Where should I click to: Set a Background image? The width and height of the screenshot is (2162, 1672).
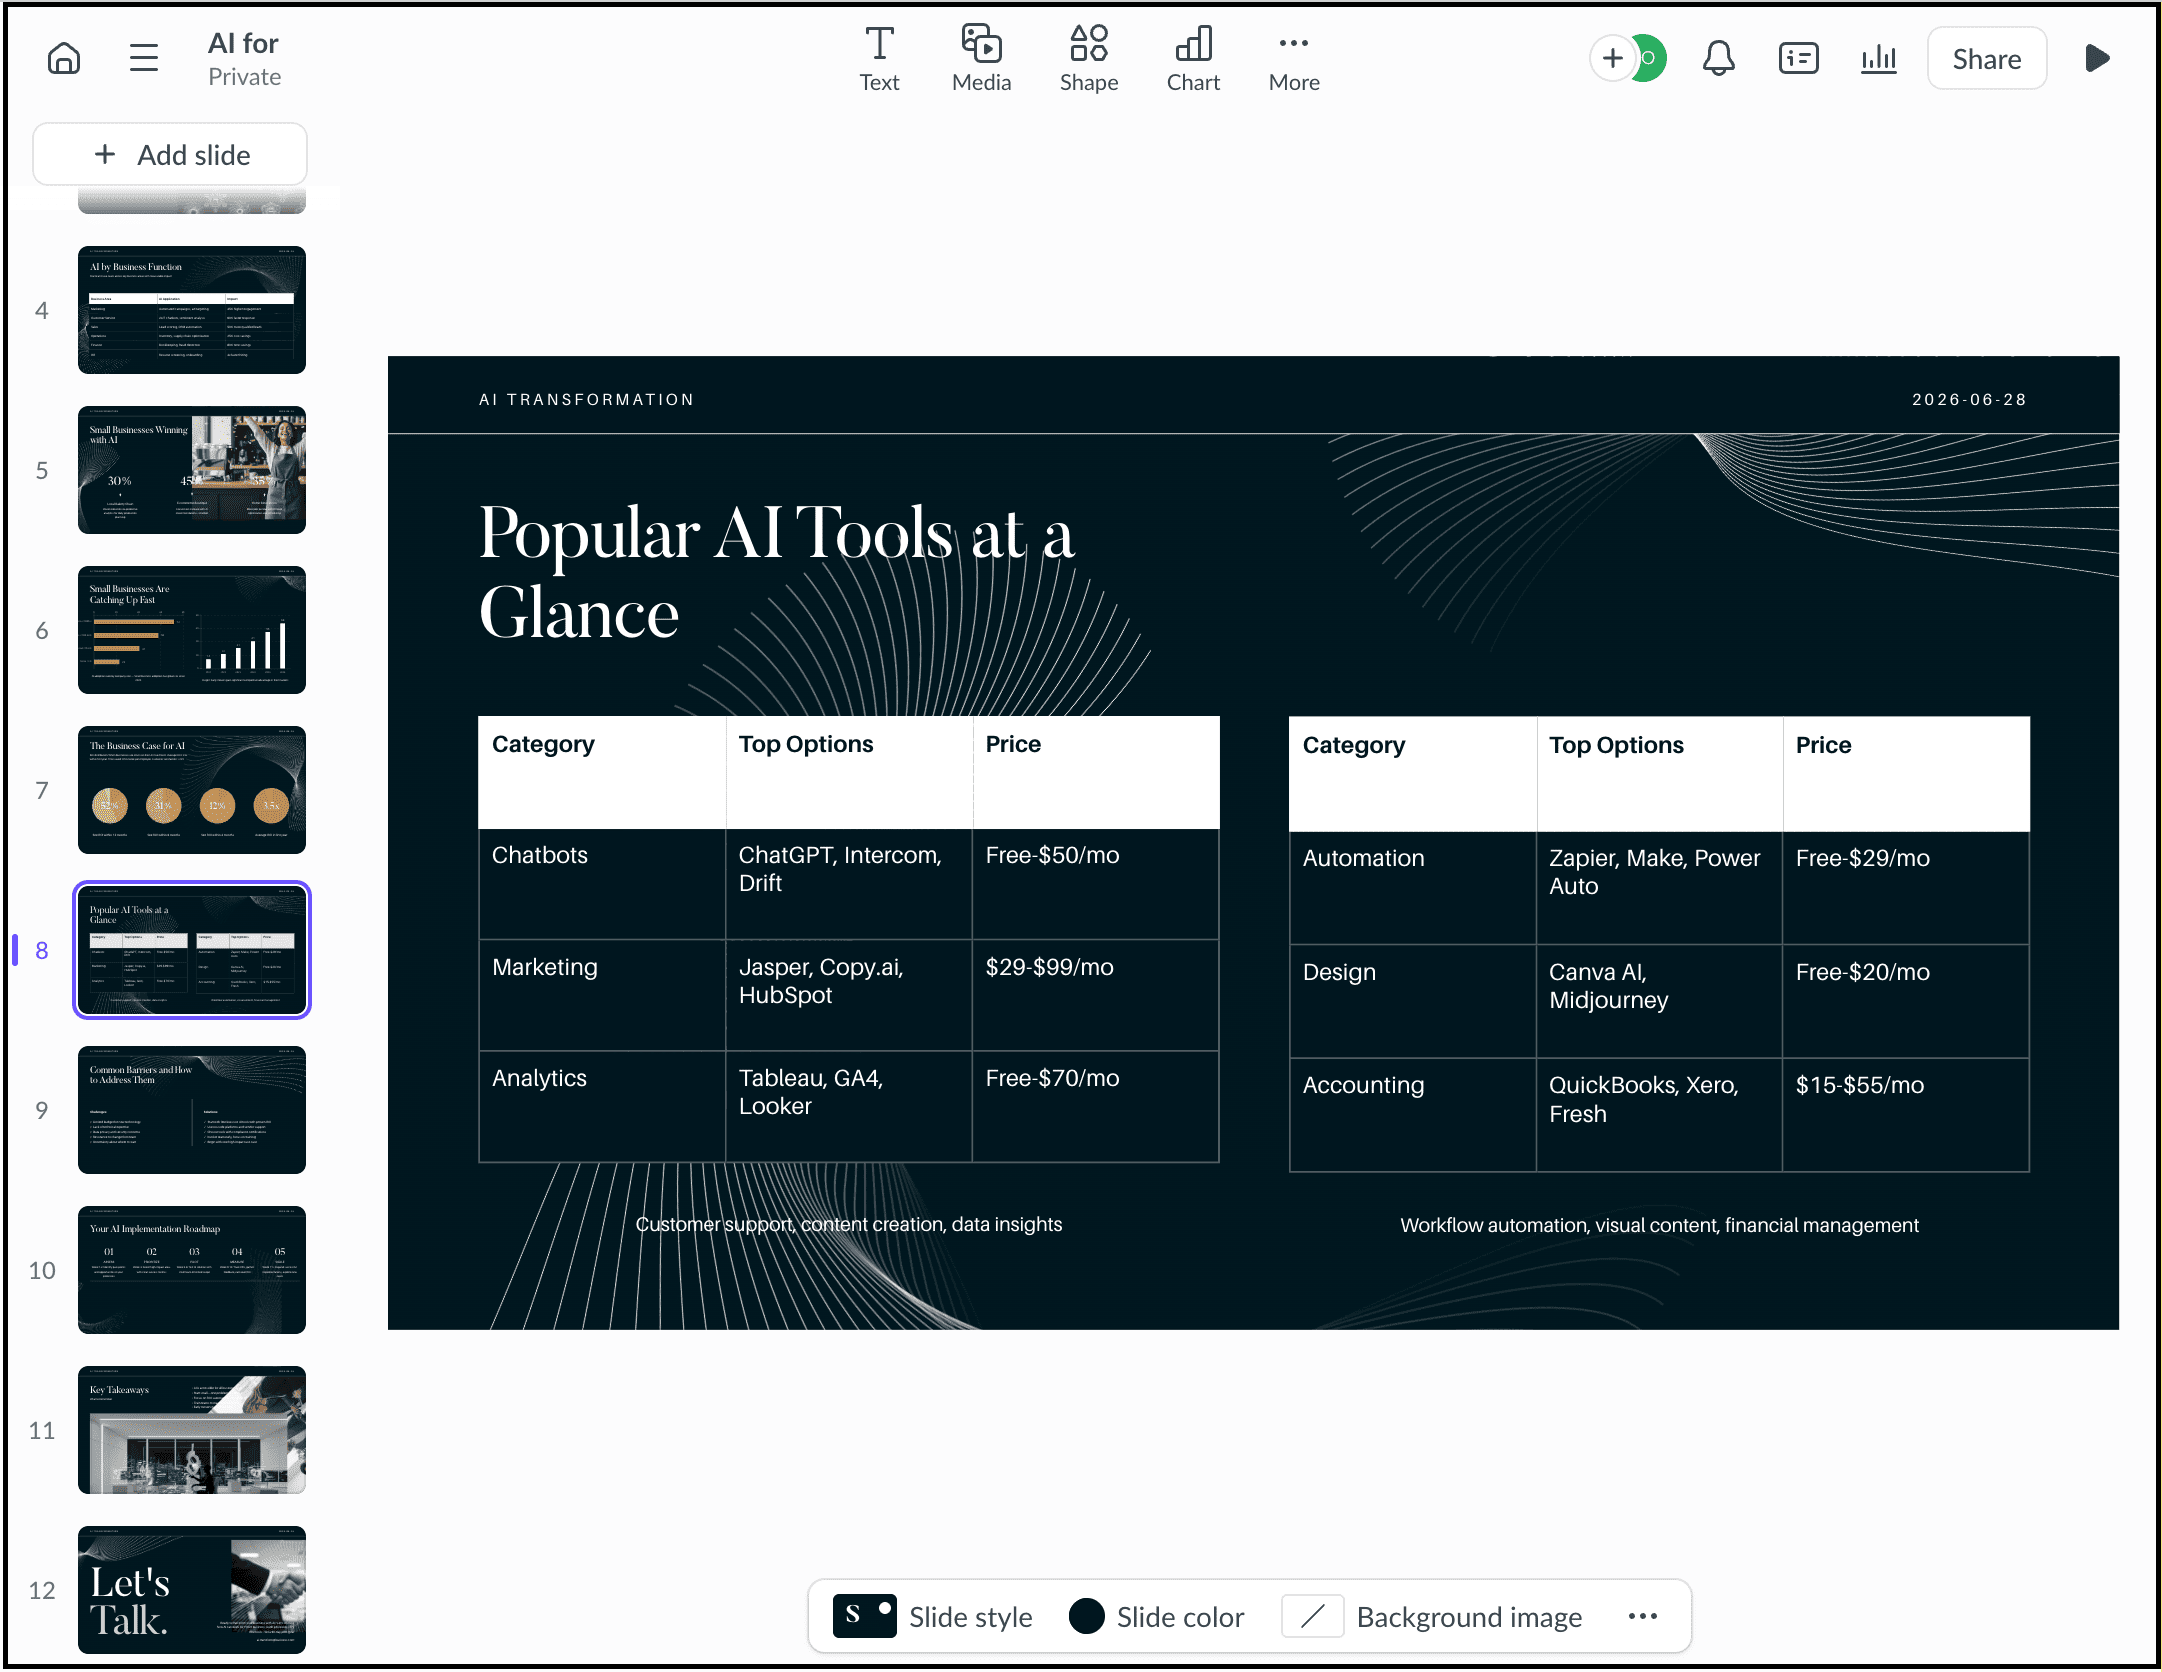(1432, 1616)
